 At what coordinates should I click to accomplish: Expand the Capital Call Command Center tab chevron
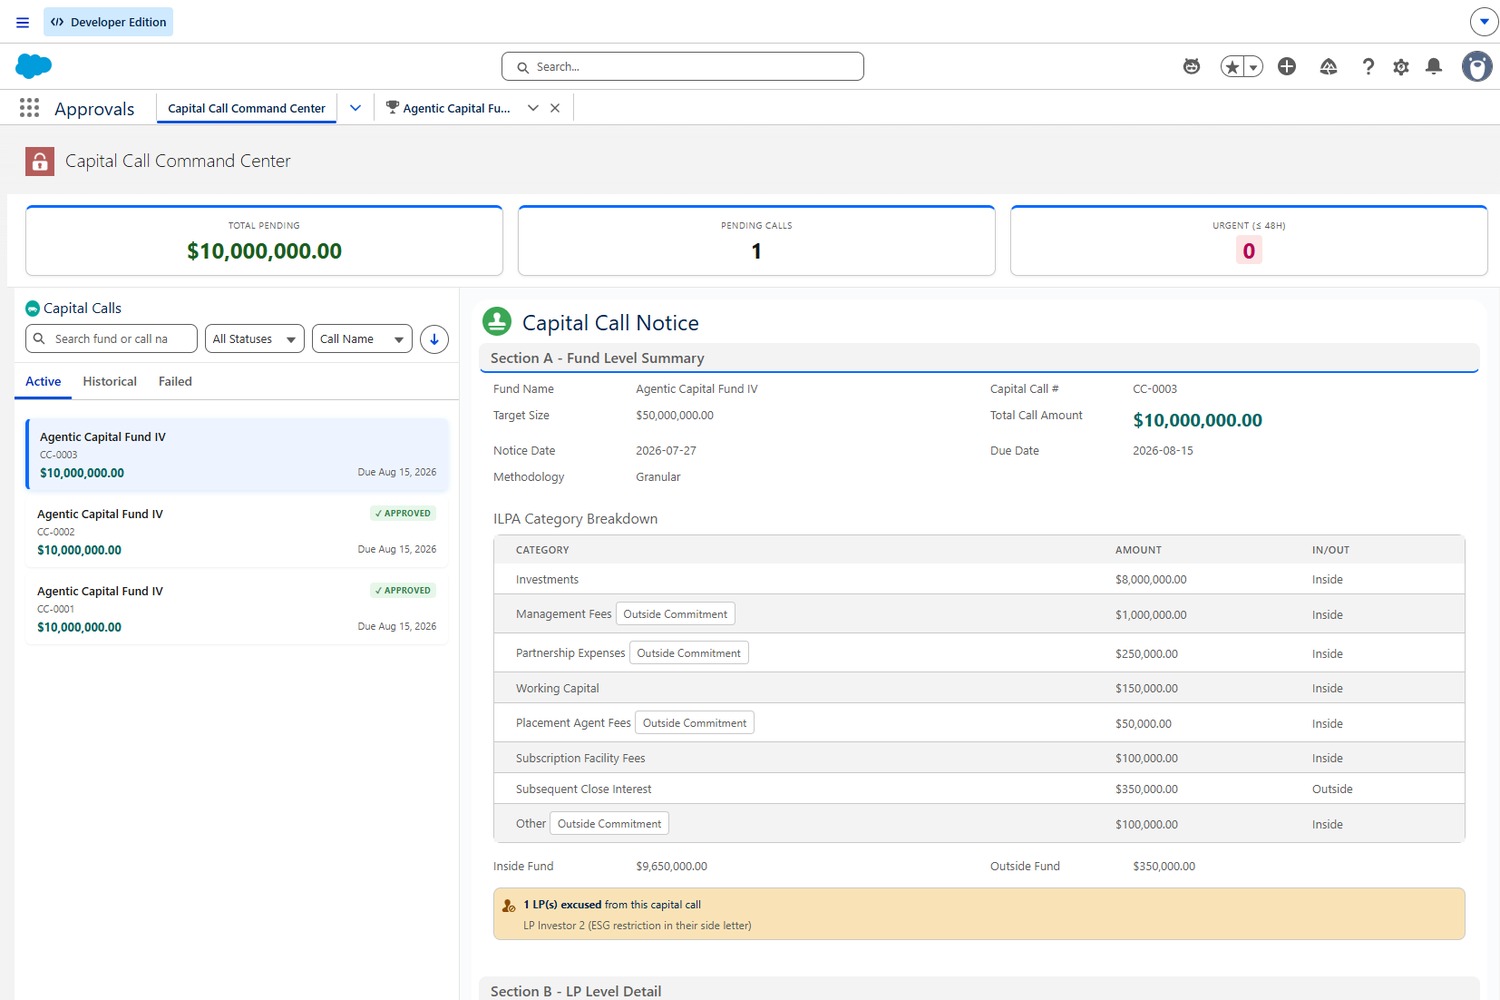pyautogui.click(x=355, y=108)
